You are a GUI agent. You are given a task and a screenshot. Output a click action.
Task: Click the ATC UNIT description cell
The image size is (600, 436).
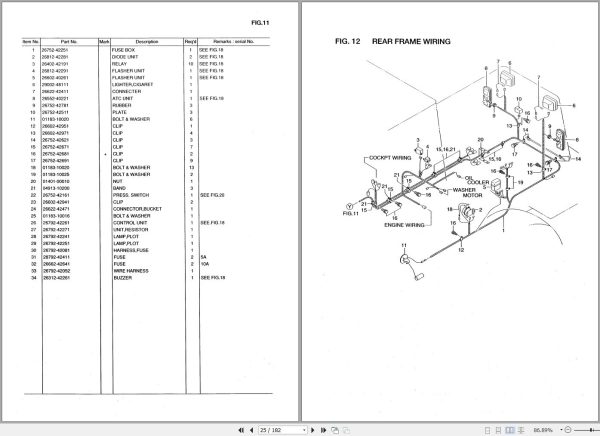(122, 98)
